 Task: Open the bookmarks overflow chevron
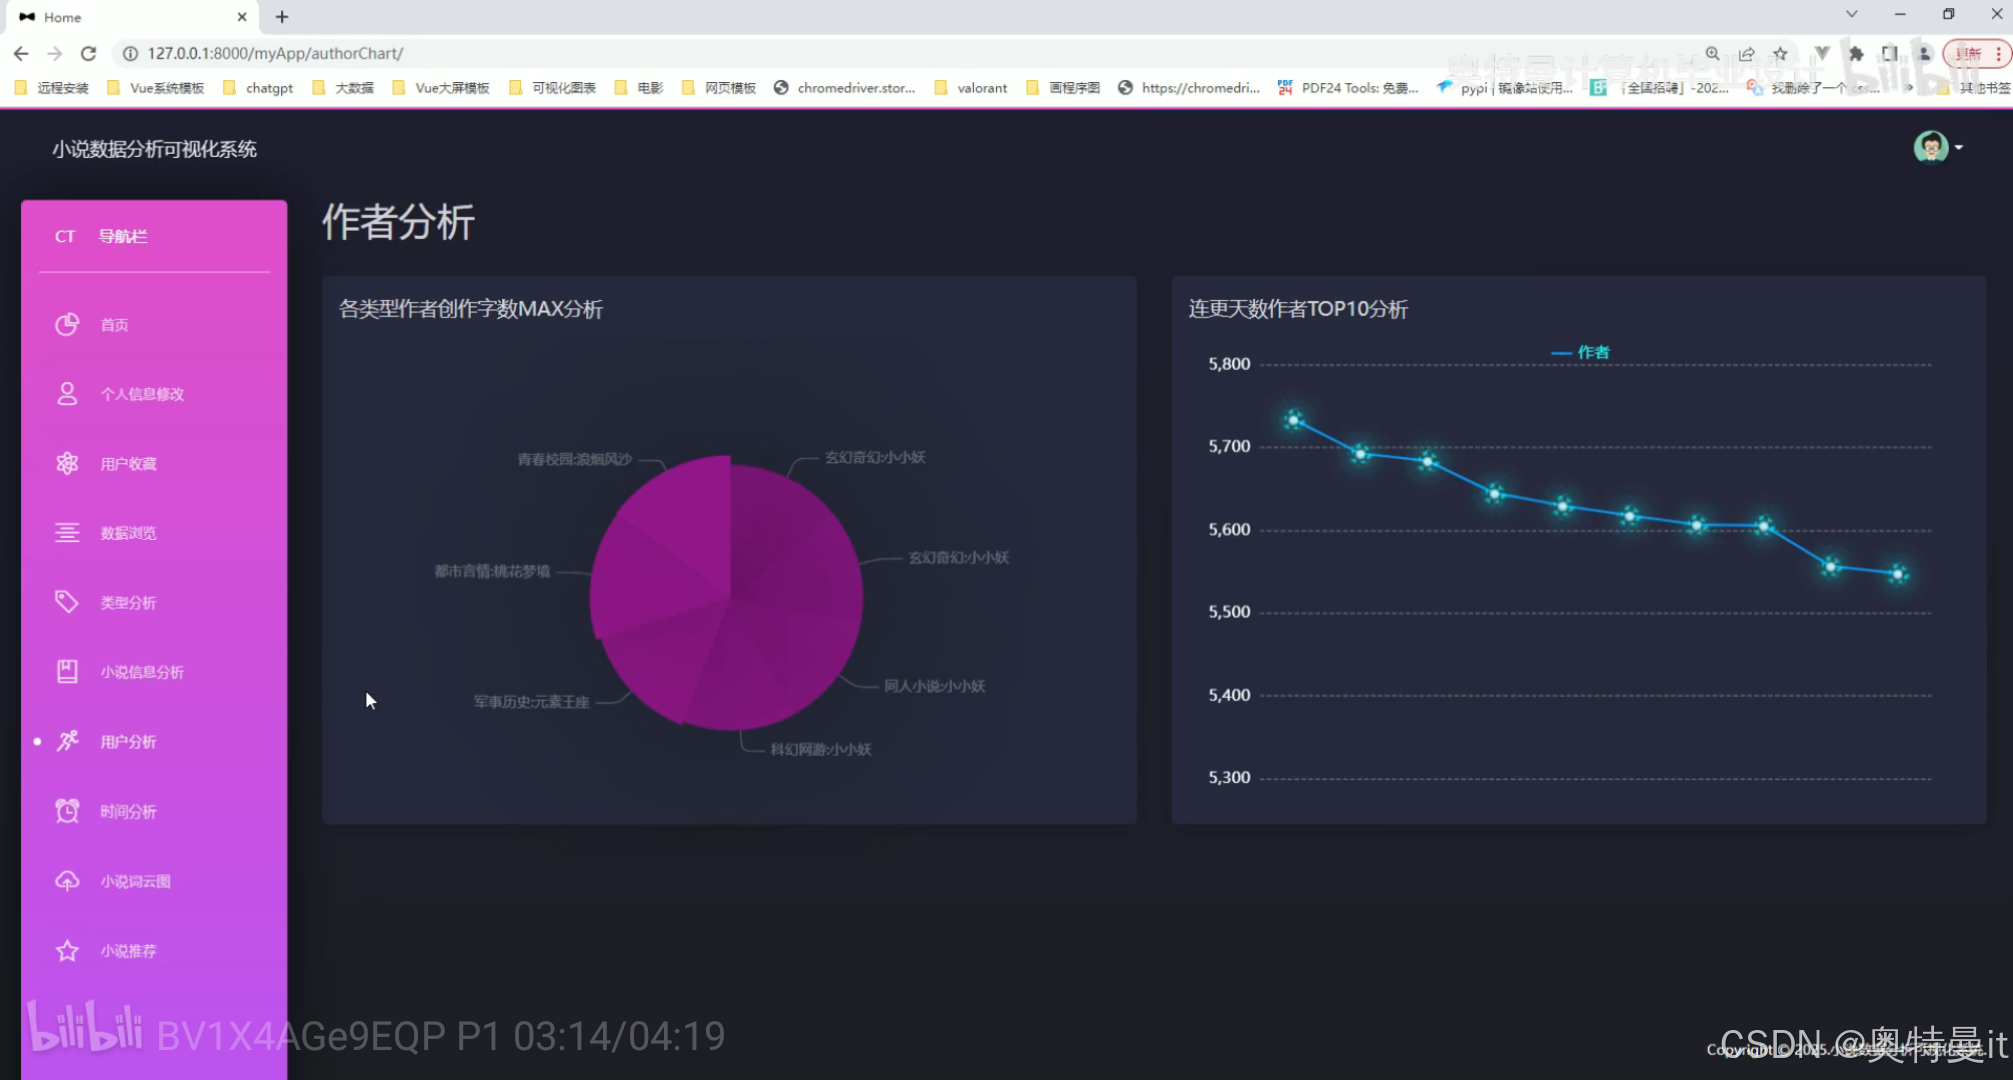1907,87
